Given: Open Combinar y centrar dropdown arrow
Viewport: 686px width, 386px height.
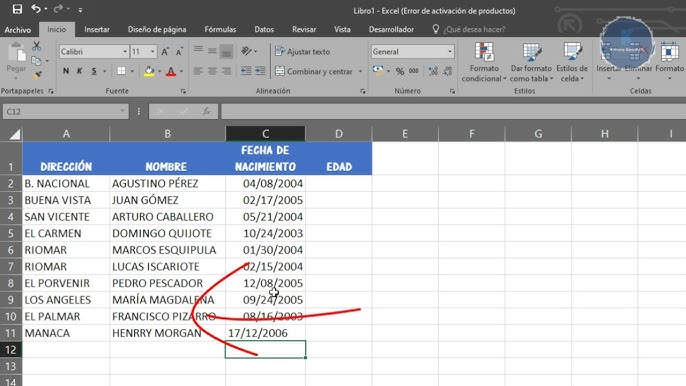Looking at the screenshot, I should pos(360,71).
